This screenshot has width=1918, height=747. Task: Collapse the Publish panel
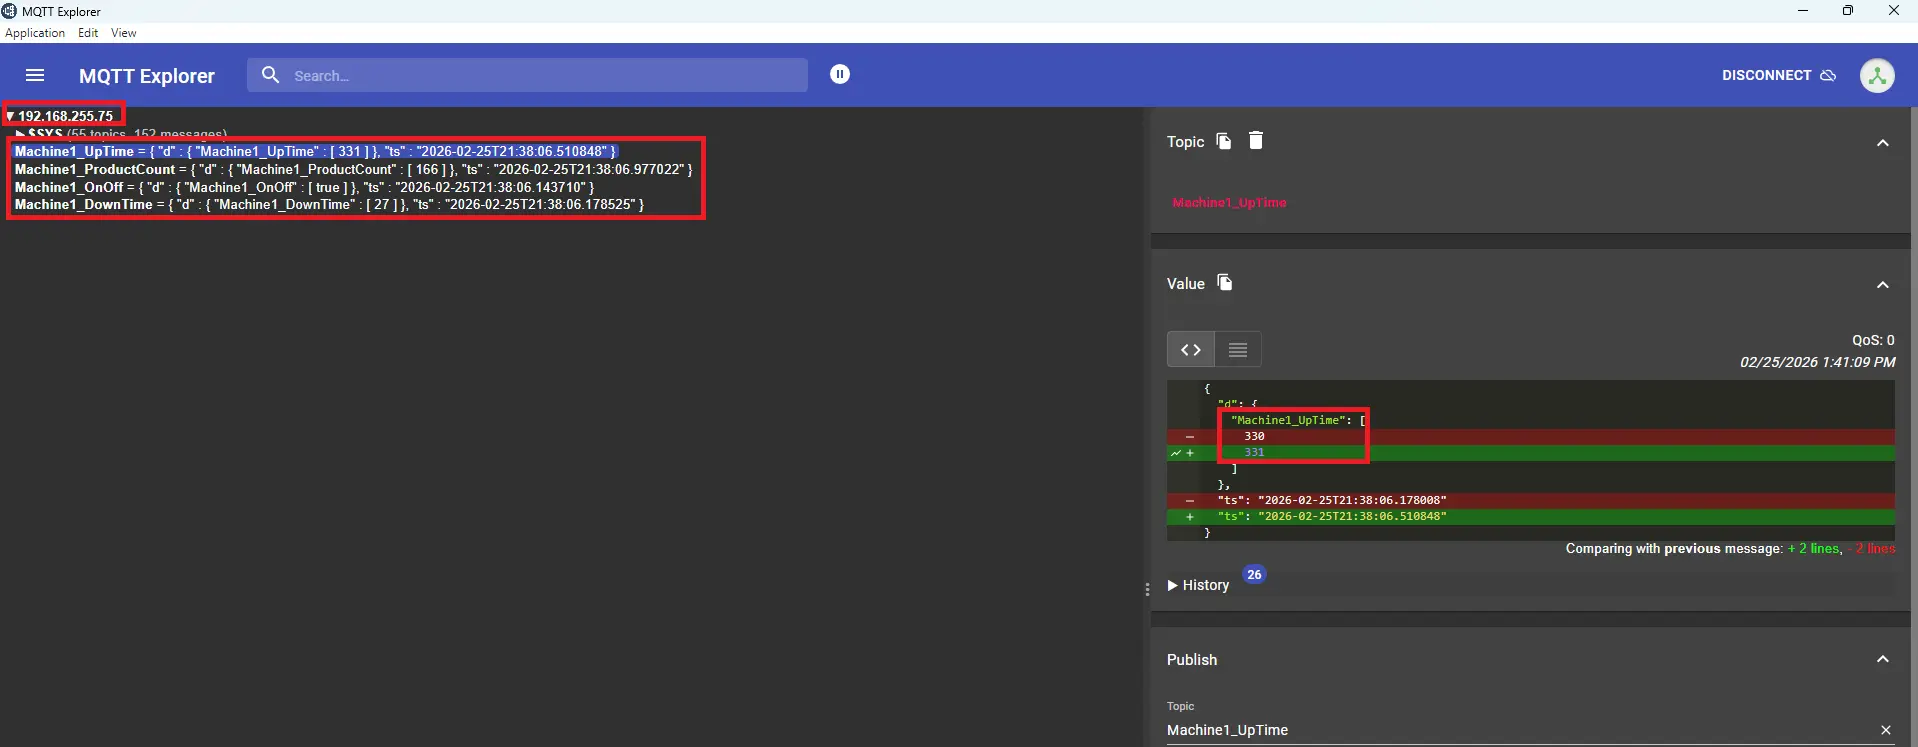[x=1882, y=659]
